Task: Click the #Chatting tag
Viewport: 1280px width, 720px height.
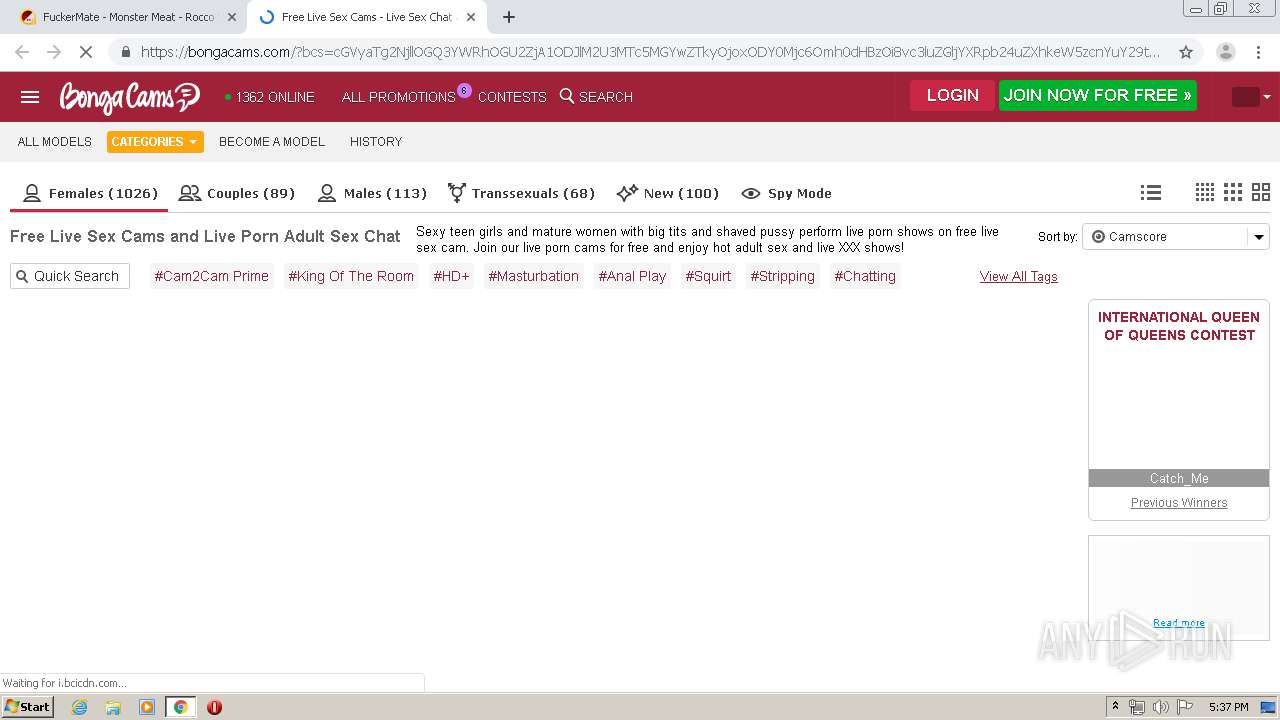Action: tap(865, 276)
